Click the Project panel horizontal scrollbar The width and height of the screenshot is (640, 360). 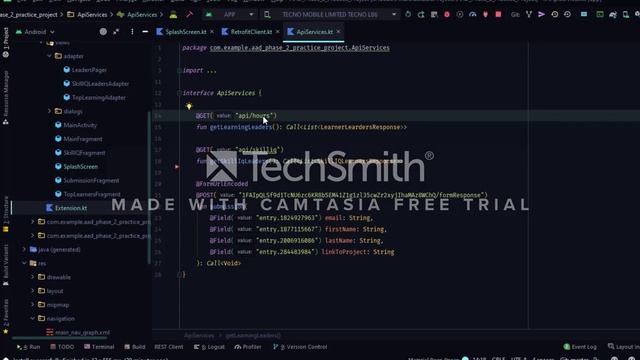coord(59,338)
